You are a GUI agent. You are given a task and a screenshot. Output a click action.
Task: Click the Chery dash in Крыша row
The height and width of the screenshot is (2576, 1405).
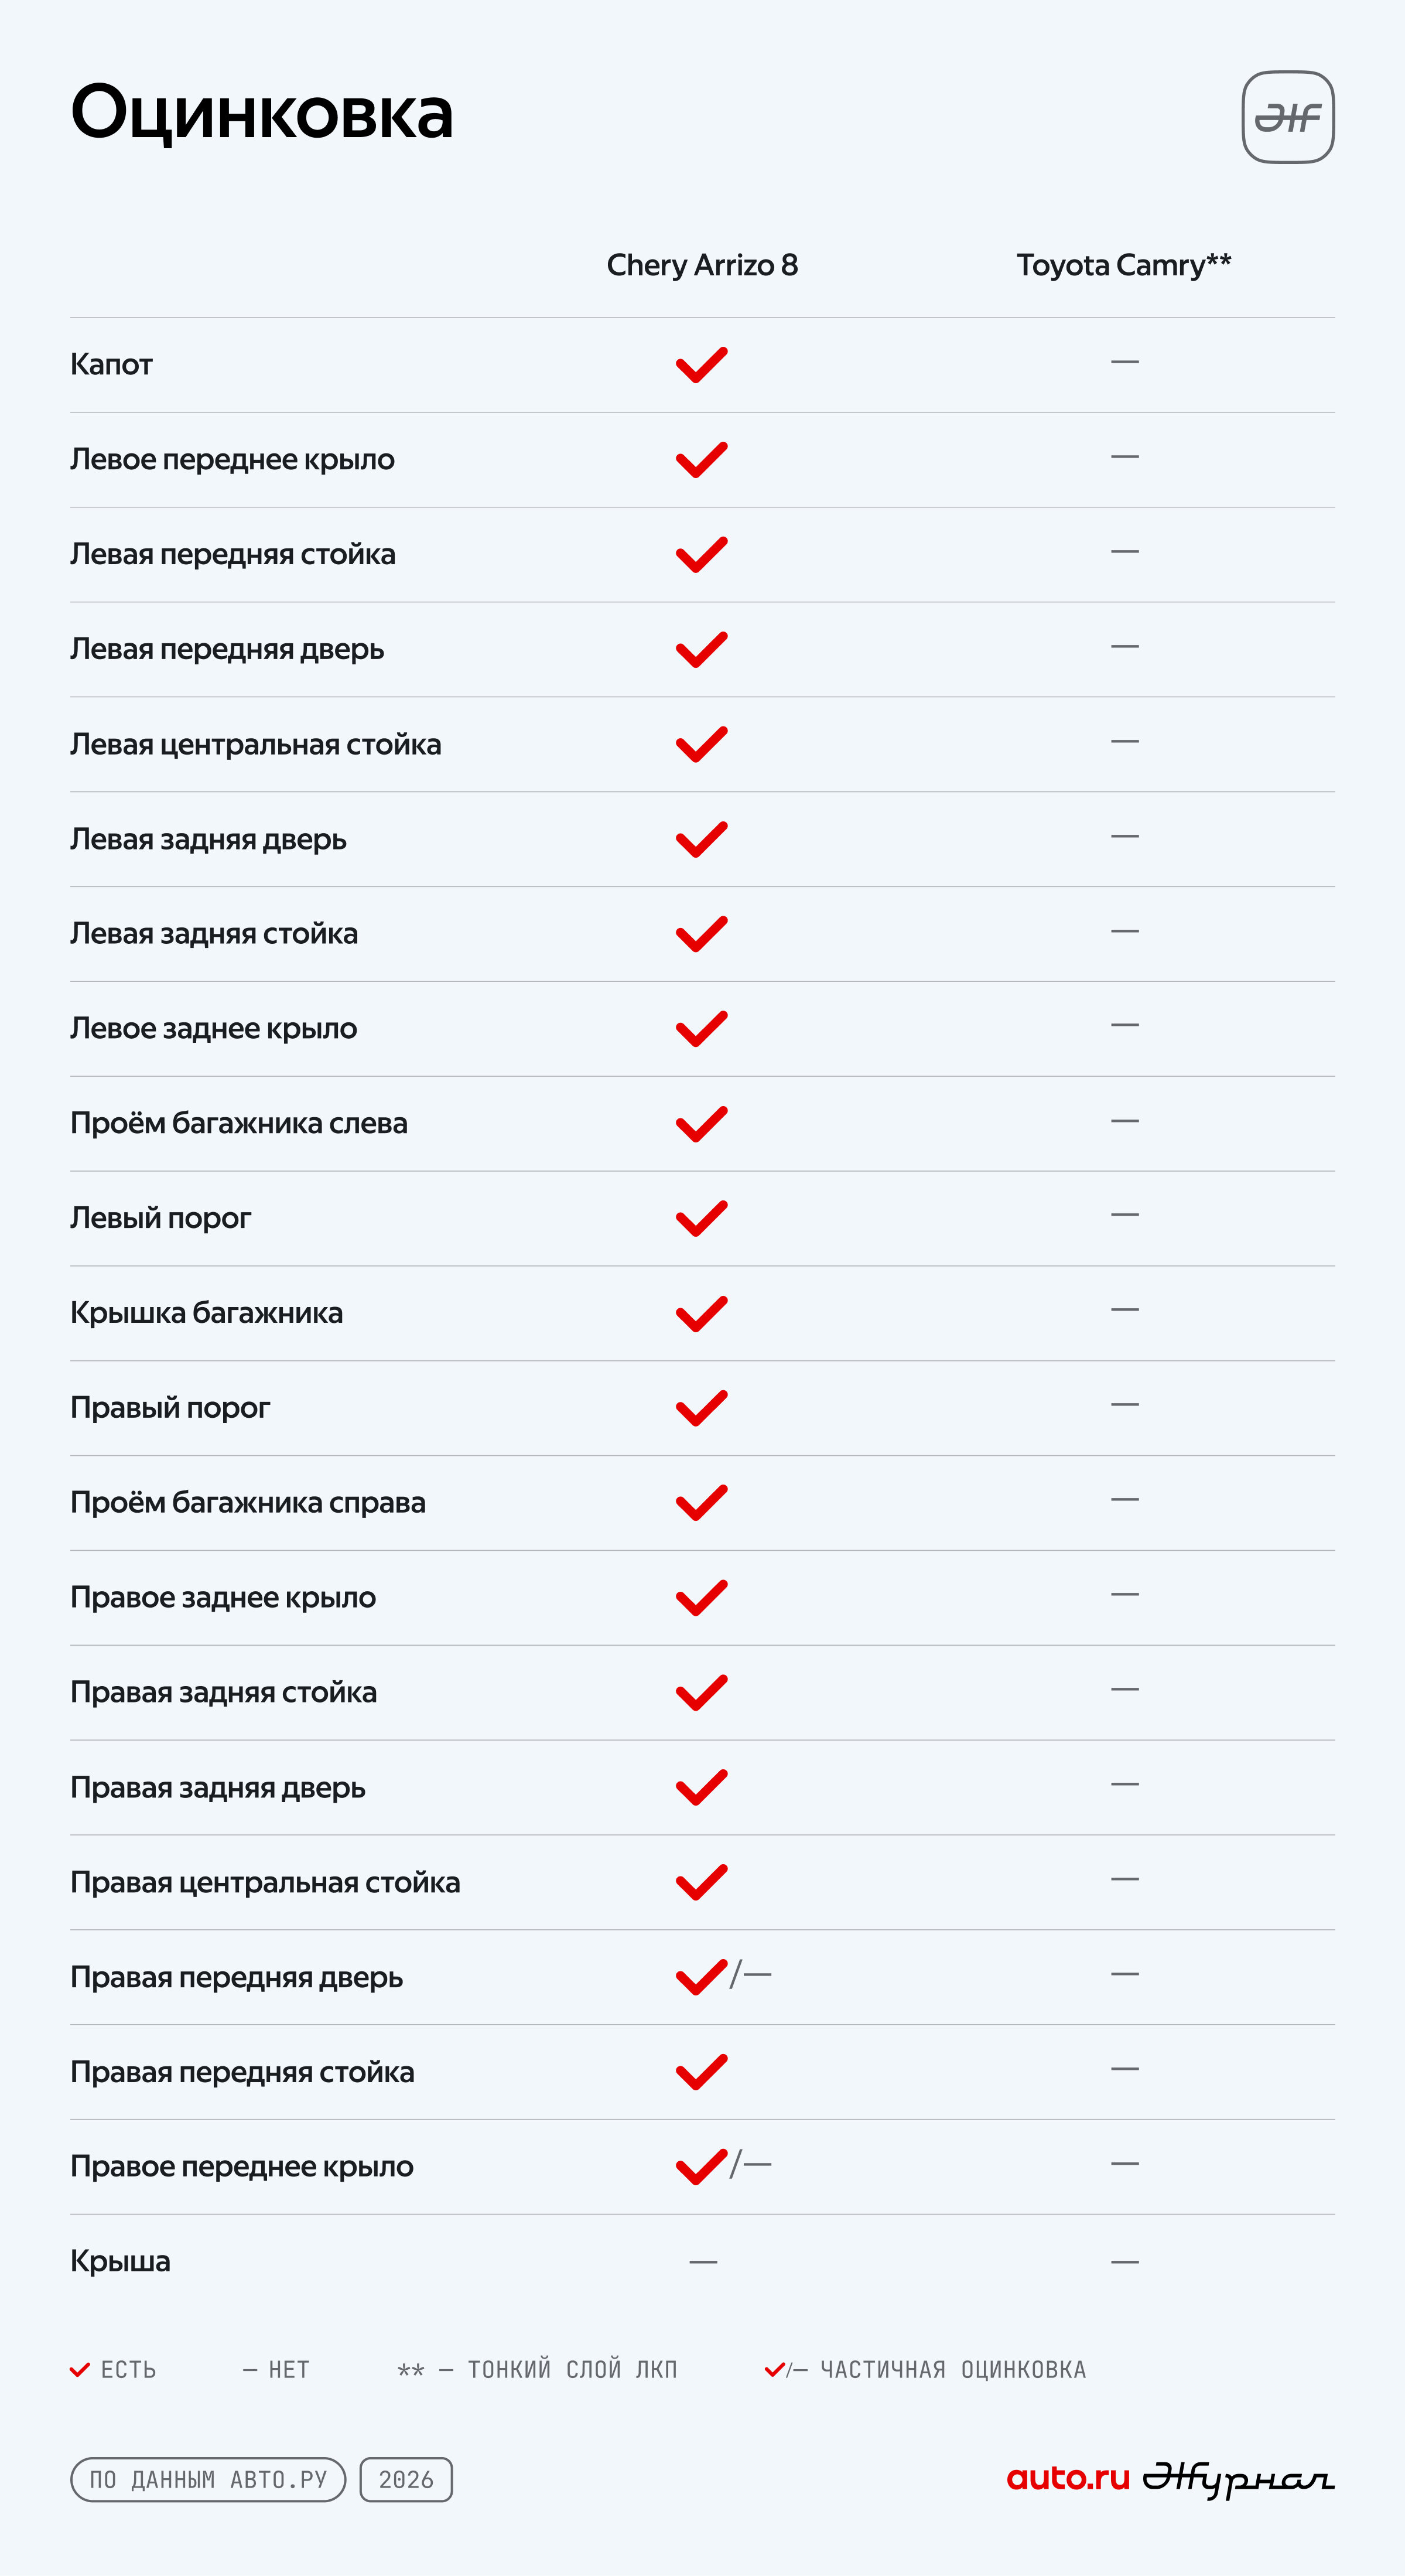click(703, 2262)
